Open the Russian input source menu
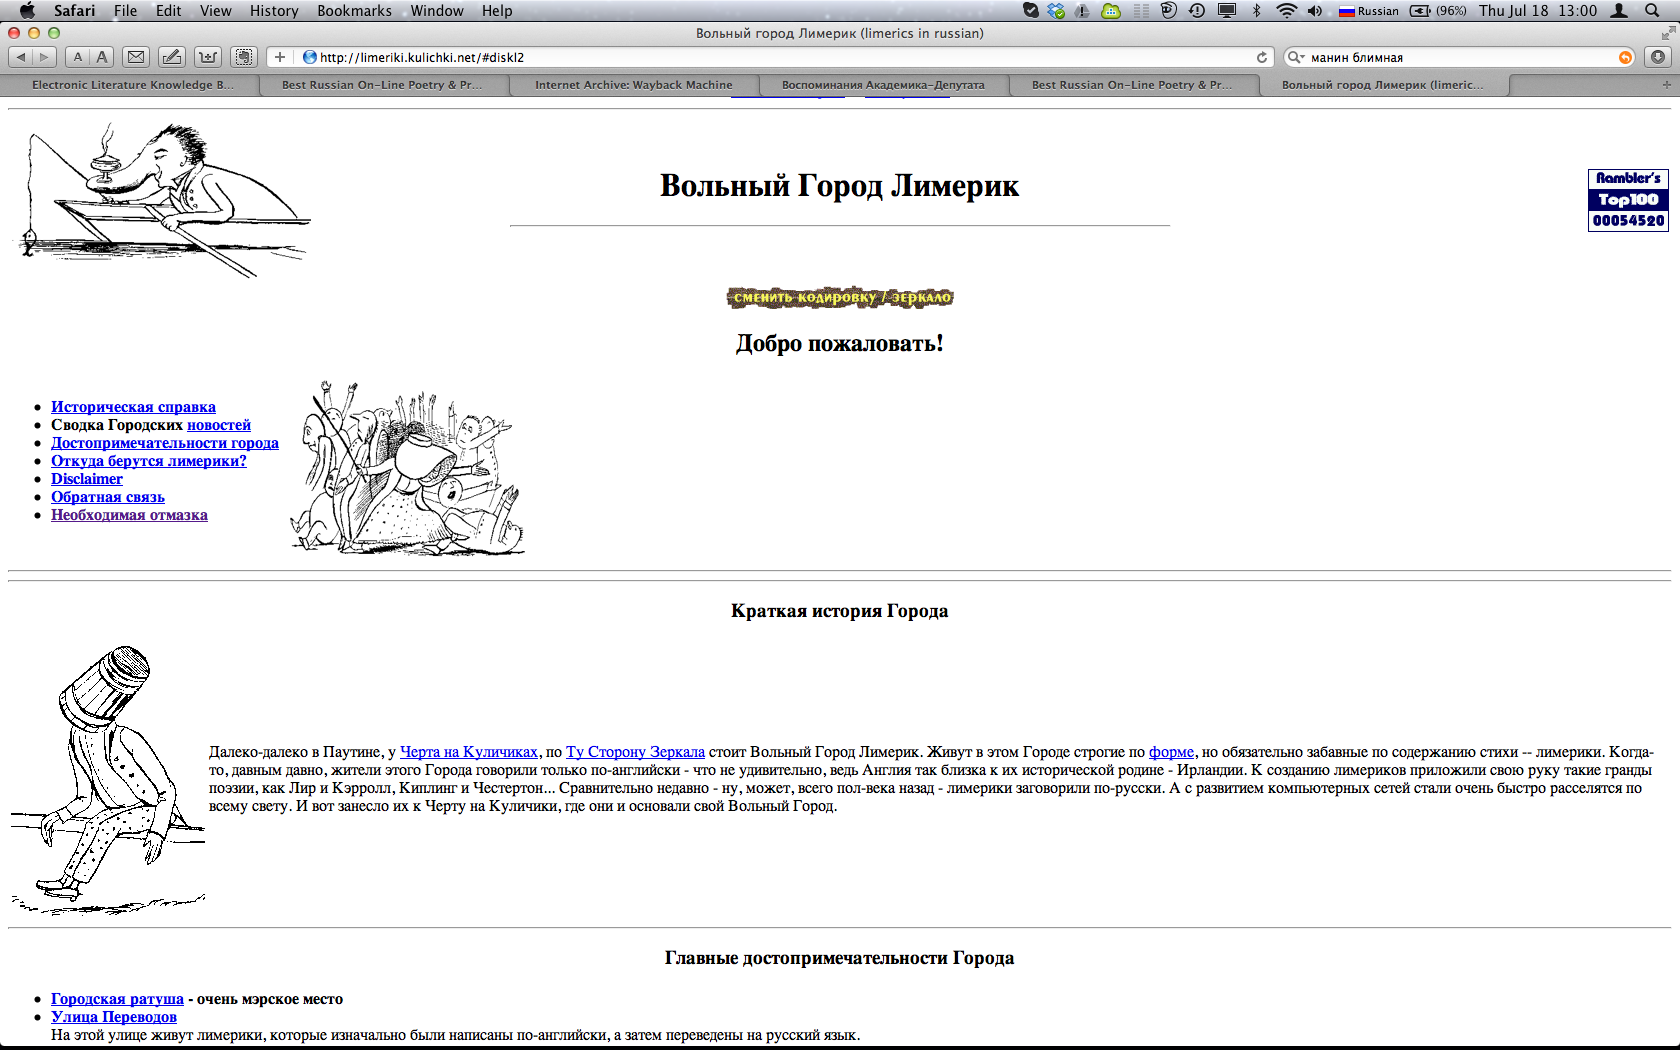This screenshot has height=1050, width=1680. tap(1369, 10)
